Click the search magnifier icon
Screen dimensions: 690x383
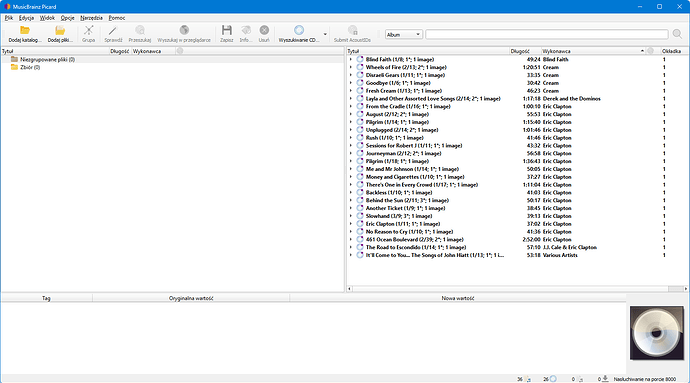point(677,34)
